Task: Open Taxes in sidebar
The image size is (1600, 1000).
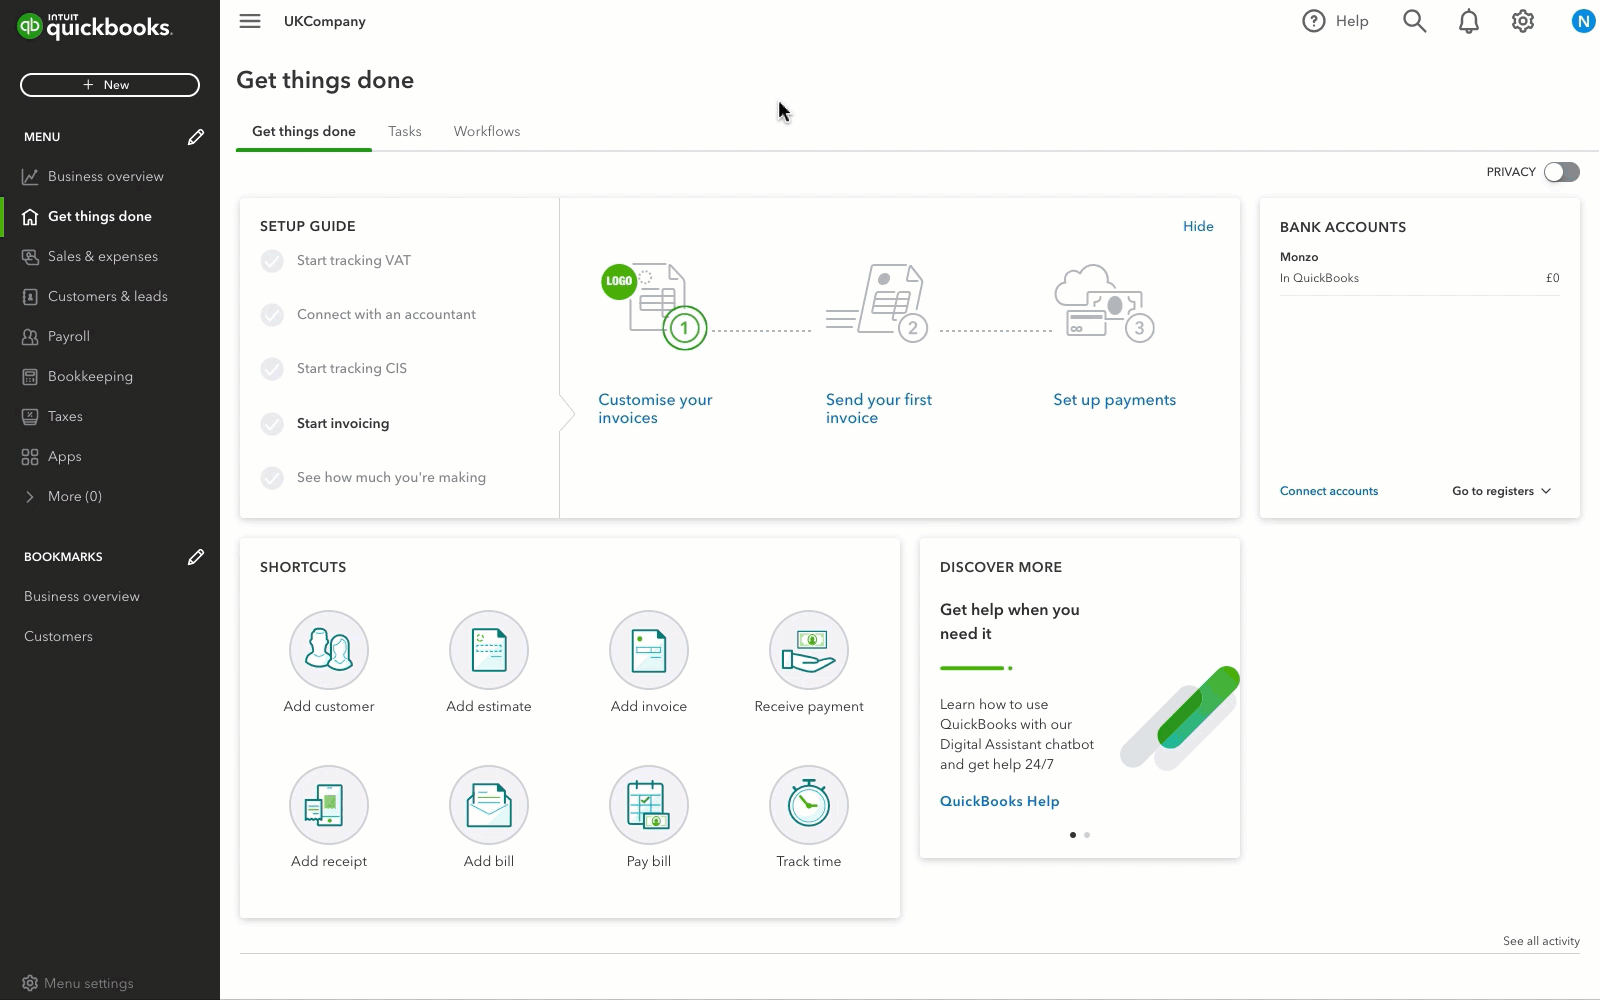Action: [110, 416]
